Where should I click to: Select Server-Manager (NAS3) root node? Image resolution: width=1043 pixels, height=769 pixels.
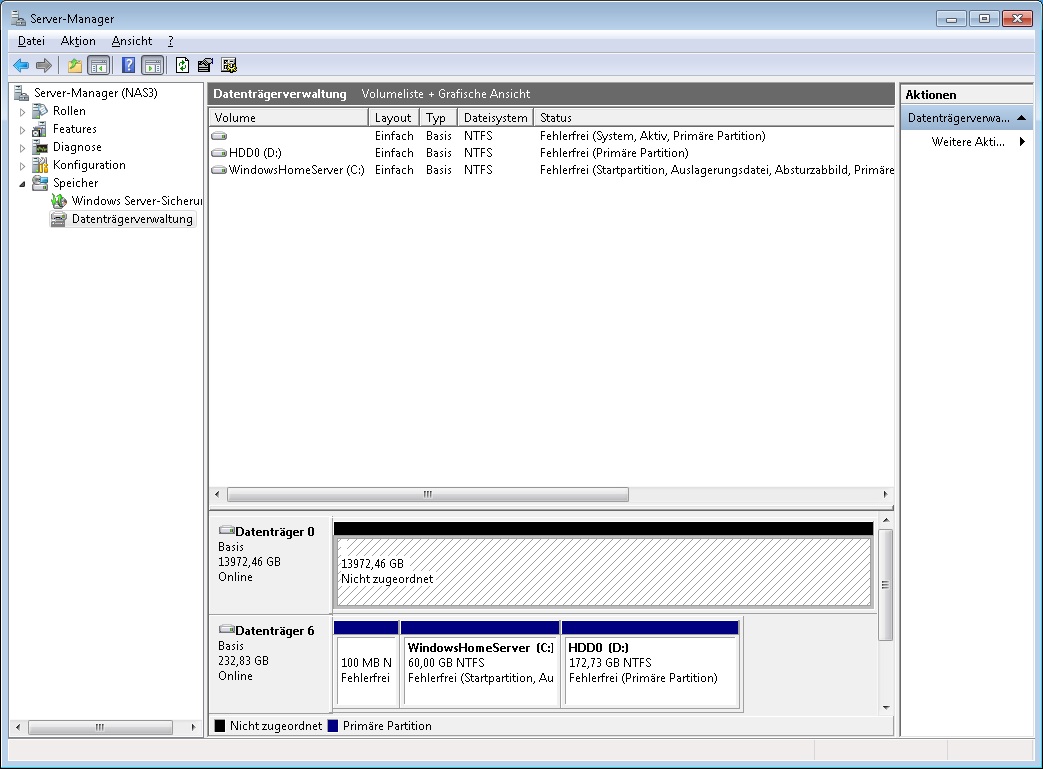[96, 93]
